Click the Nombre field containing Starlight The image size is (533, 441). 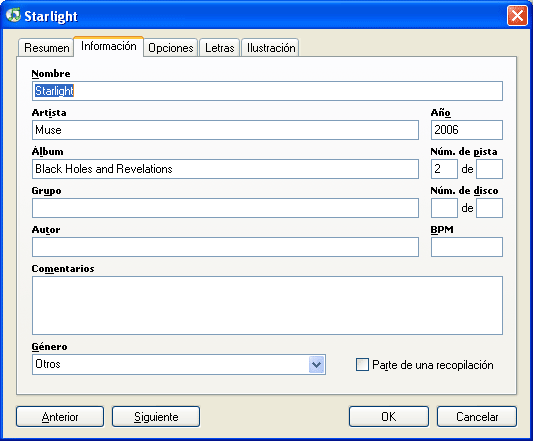[267, 91]
